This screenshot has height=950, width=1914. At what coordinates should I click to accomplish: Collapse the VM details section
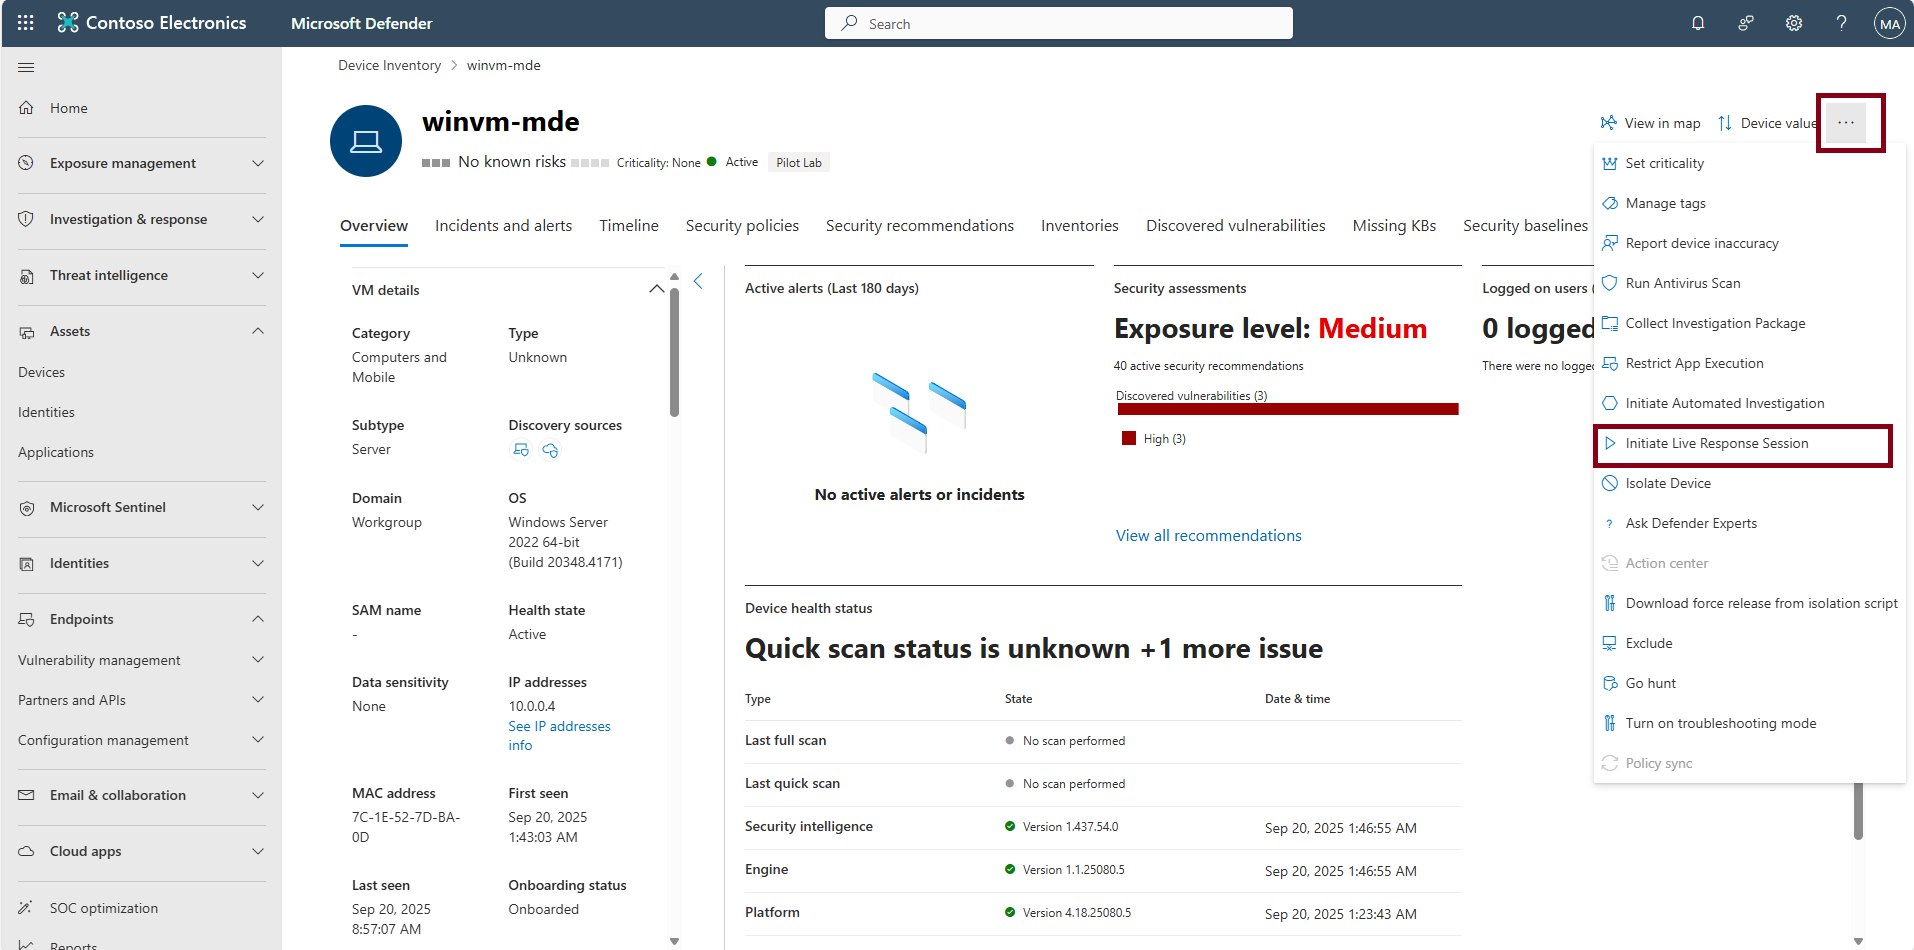coord(656,289)
